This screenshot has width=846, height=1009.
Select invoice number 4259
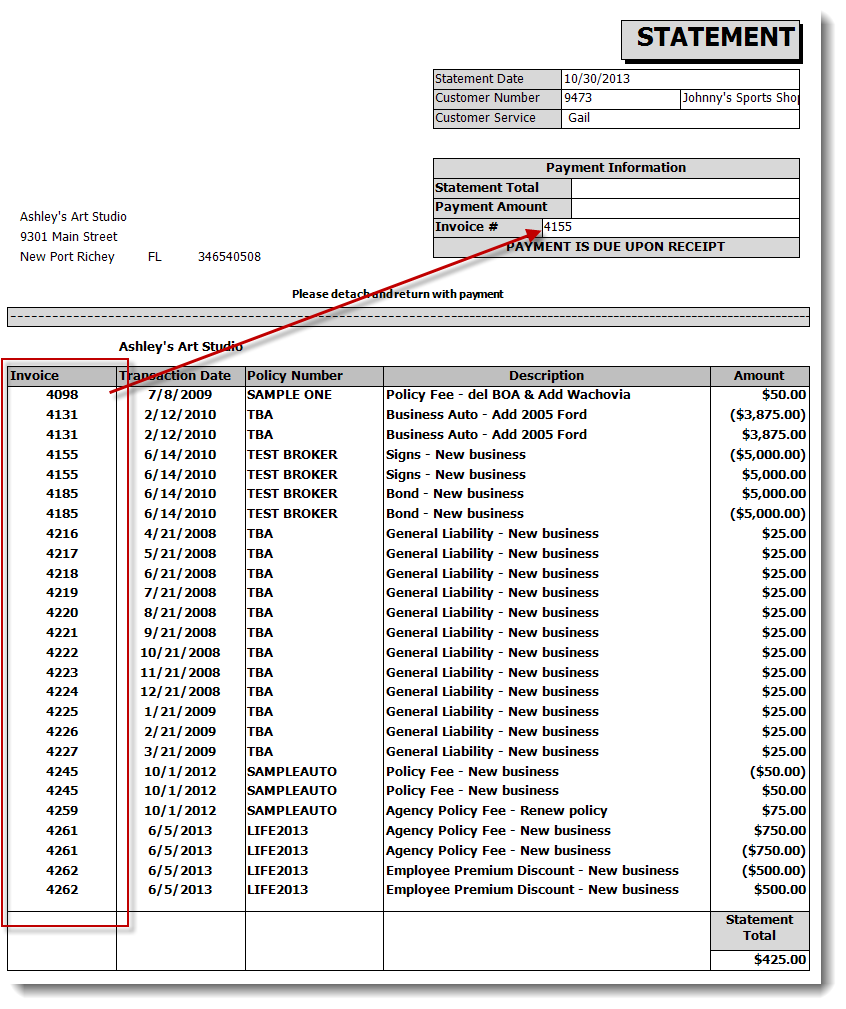62,811
